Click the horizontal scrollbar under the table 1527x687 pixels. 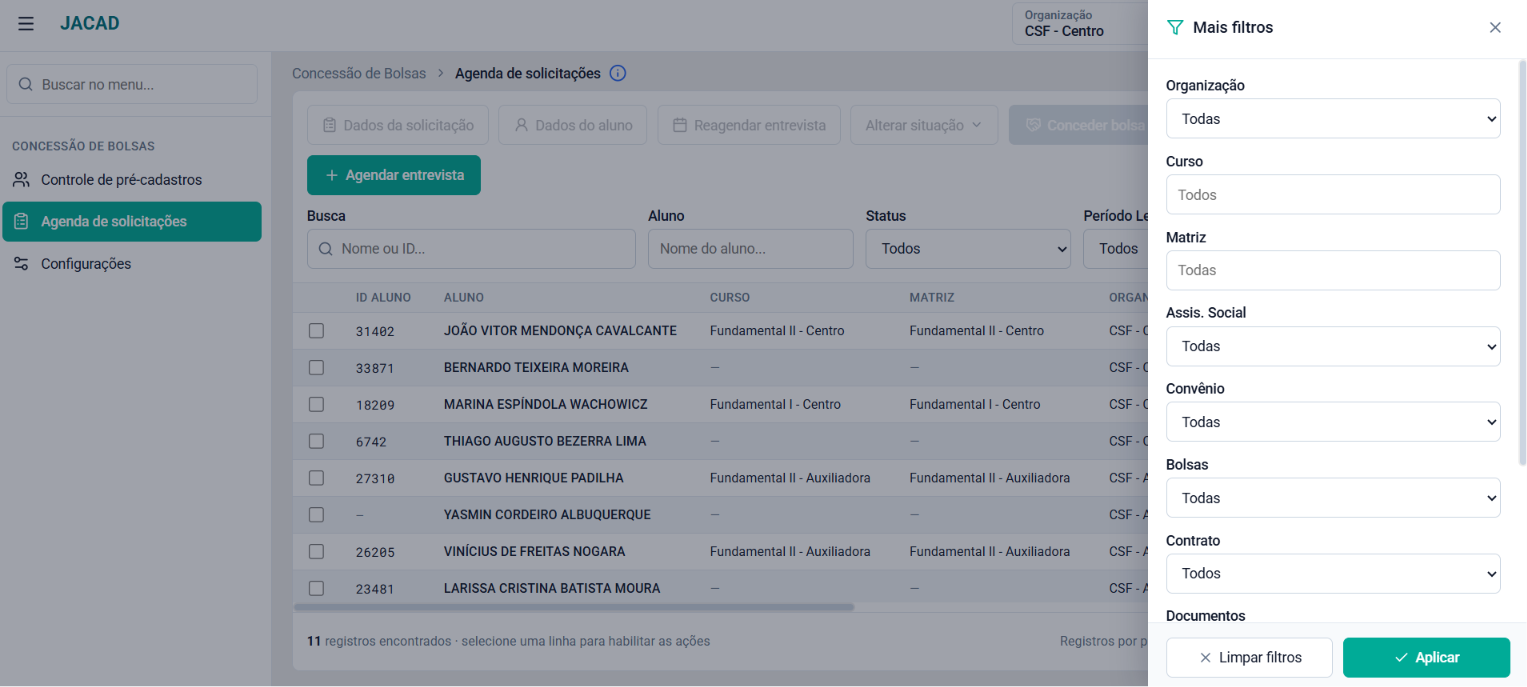click(x=574, y=607)
